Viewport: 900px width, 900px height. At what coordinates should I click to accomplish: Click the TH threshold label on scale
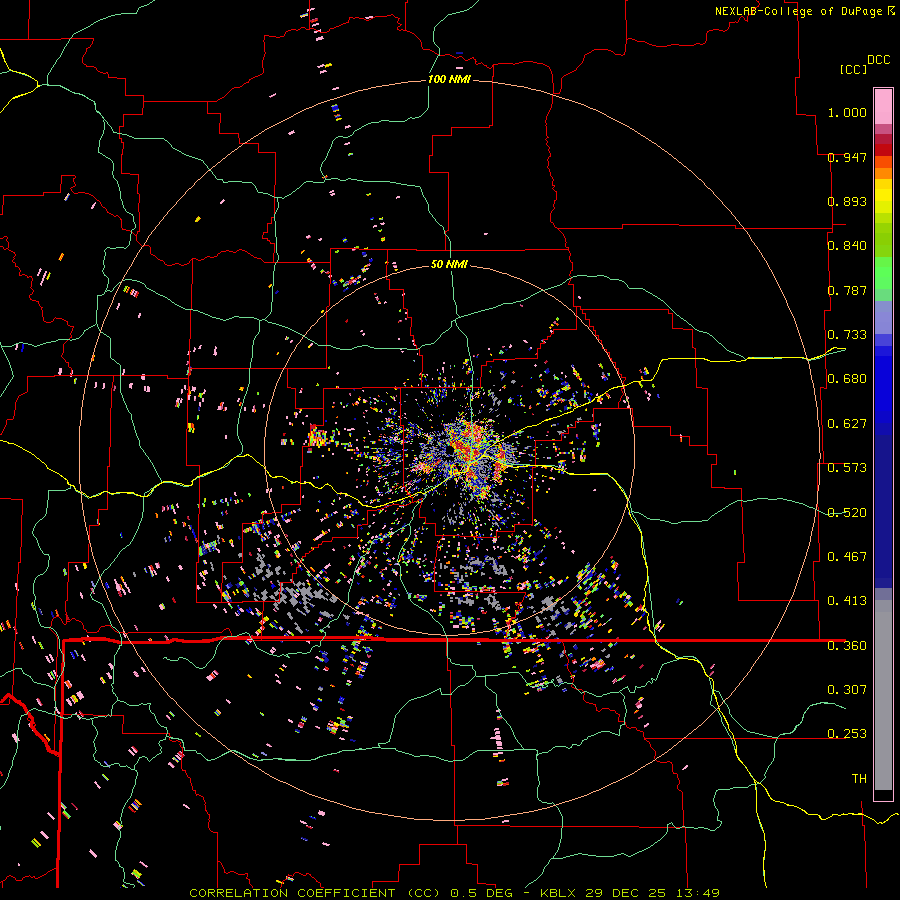click(859, 779)
